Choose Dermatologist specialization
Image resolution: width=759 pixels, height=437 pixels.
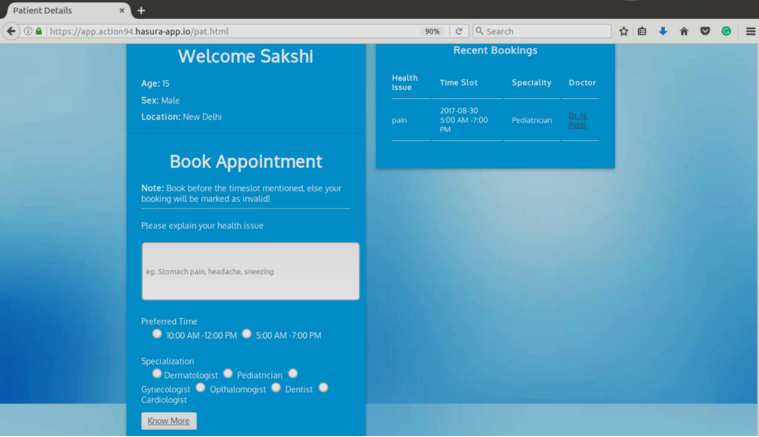click(x=156, y=373)
